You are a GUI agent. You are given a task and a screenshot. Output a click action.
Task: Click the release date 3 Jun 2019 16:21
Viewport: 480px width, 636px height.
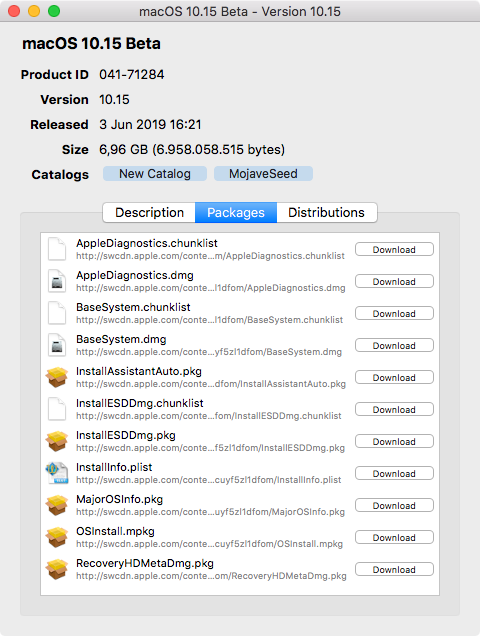[x=150, y=125]
